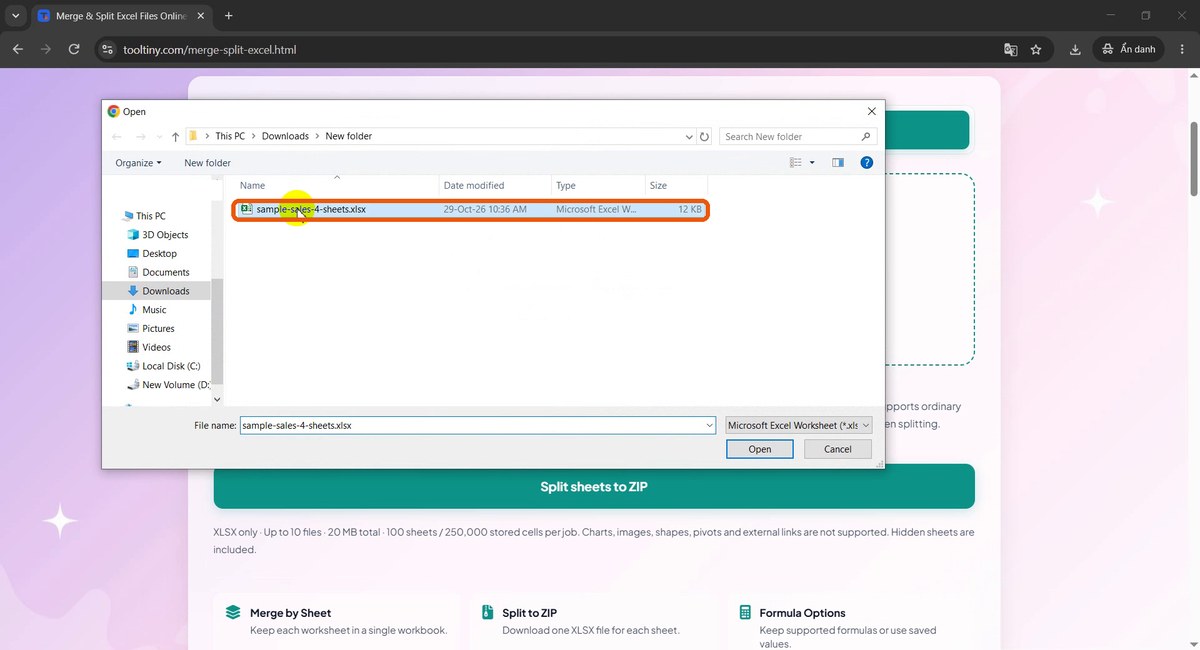Open Chrome translate page icon

click(x=1011, y=49)
